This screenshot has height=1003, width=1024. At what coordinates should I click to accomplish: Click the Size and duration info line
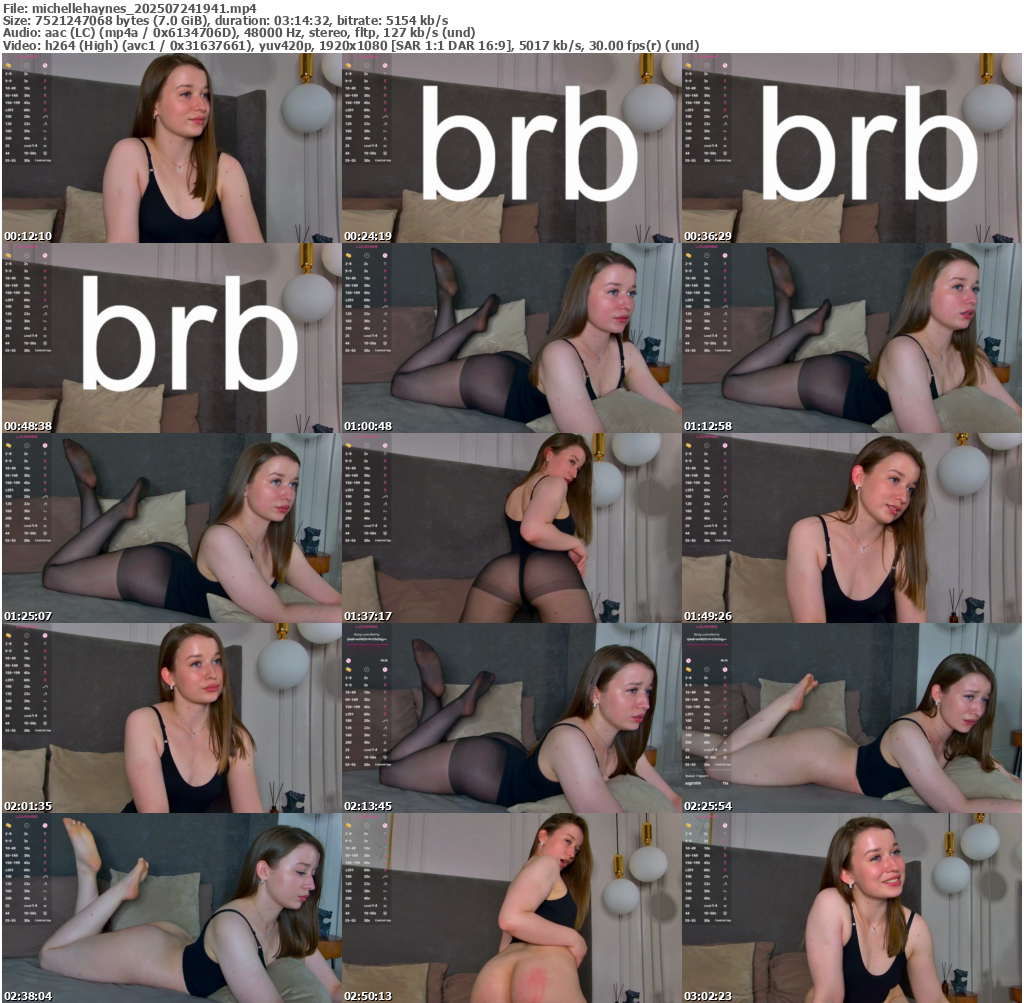pyautogui.click(x=225, y=20)
